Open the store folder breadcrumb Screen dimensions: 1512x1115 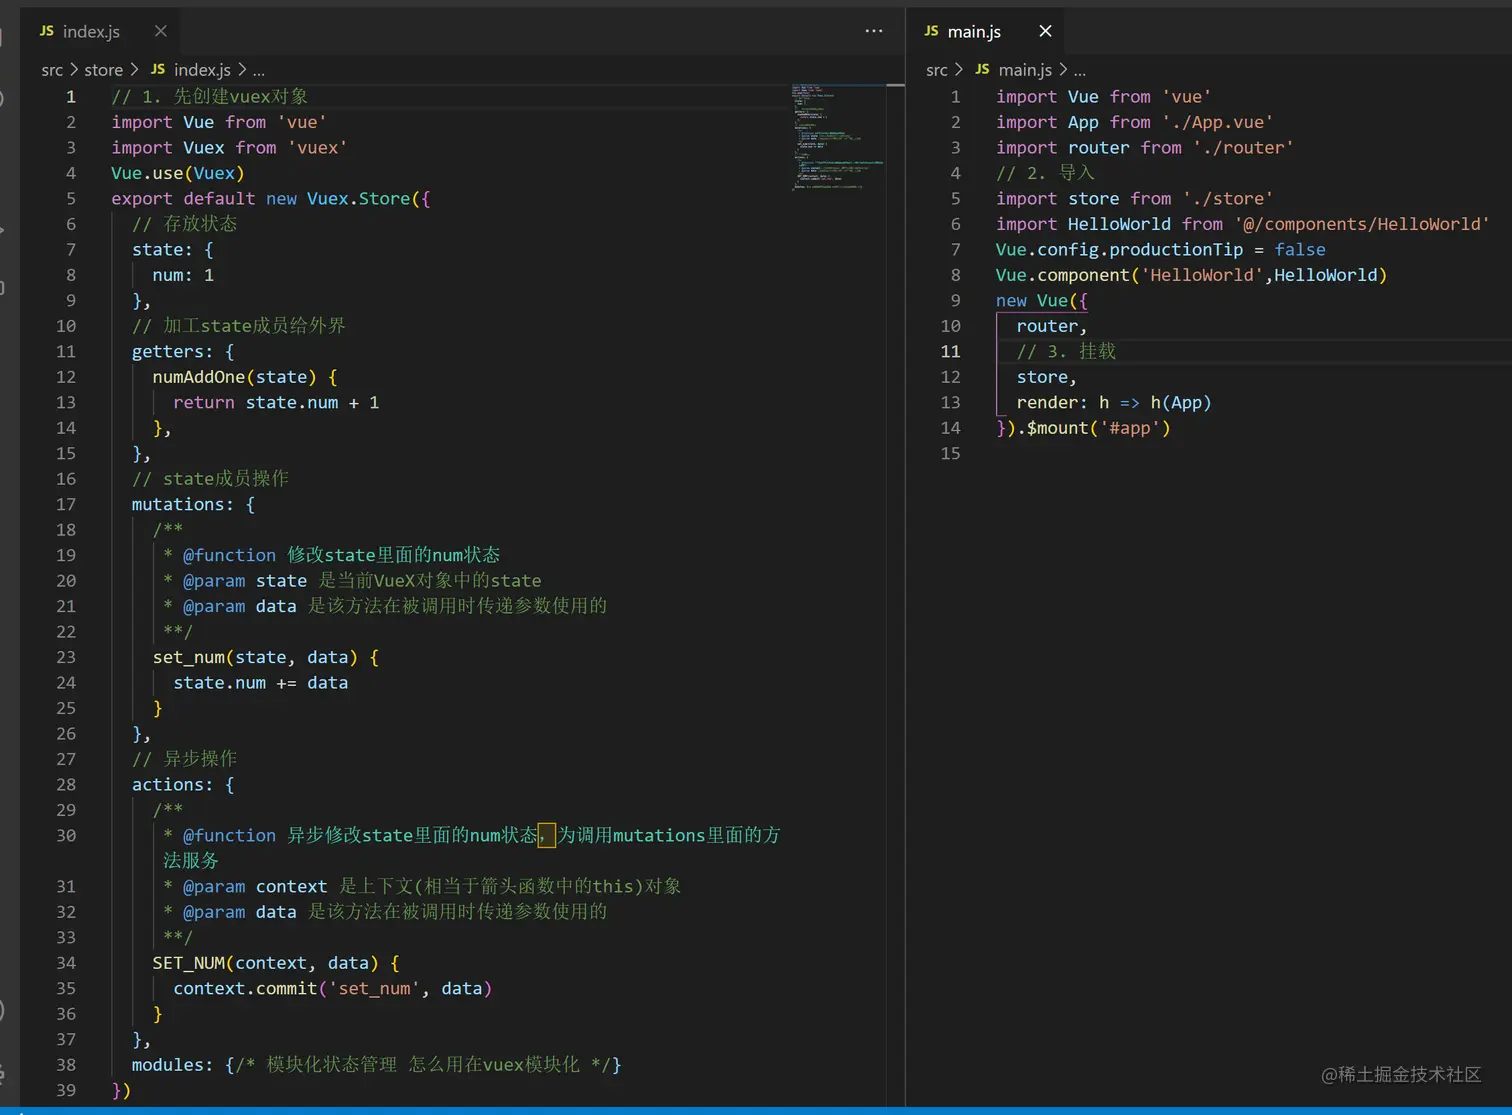(104, 70)
